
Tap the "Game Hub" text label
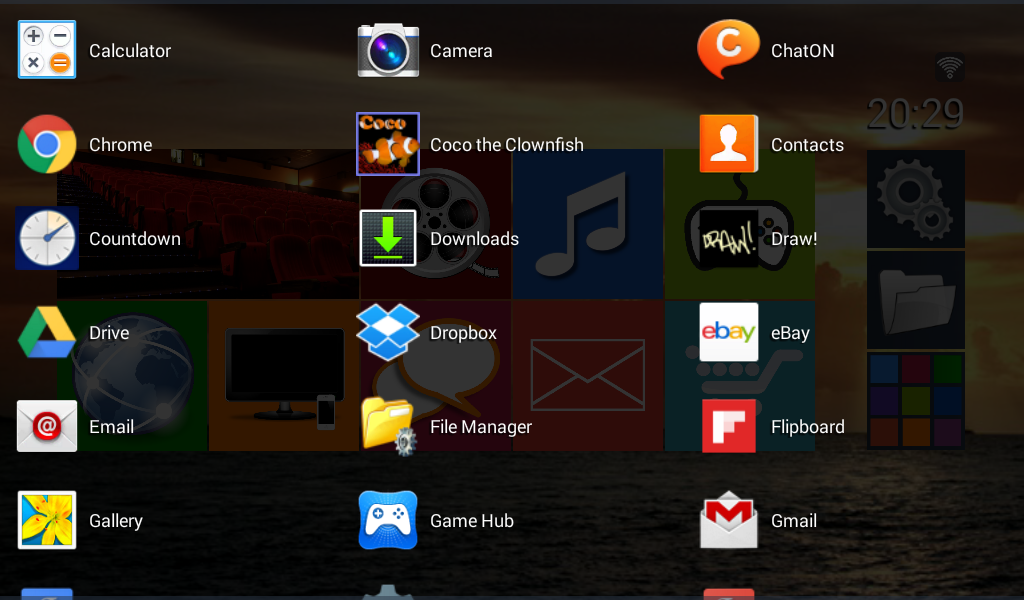click(472, 521)
